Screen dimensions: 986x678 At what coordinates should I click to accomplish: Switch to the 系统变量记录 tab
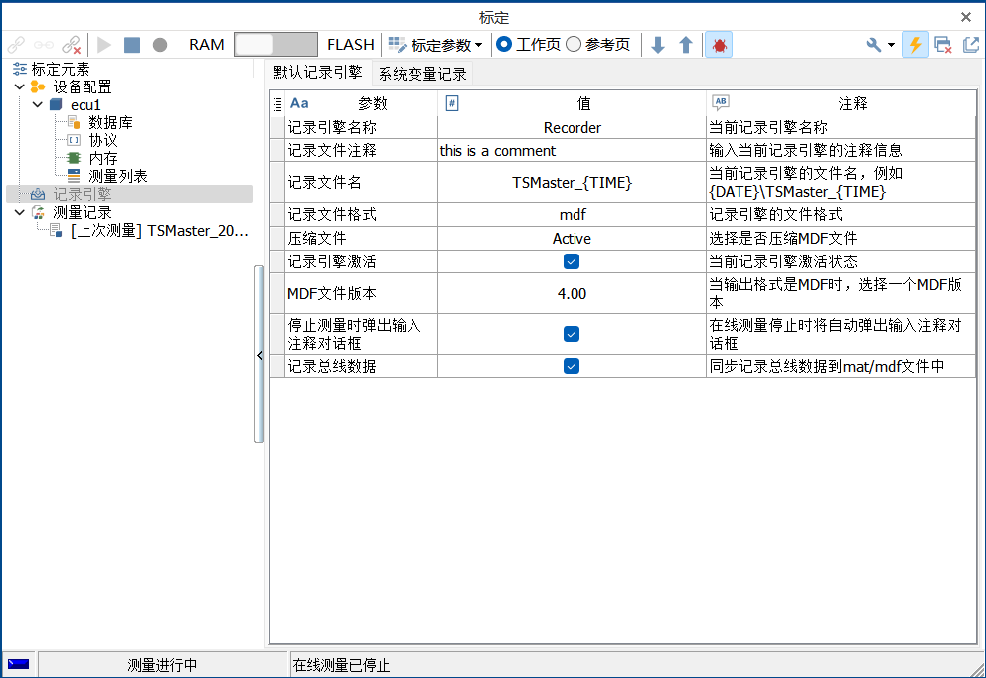click(x=421, y=72)
